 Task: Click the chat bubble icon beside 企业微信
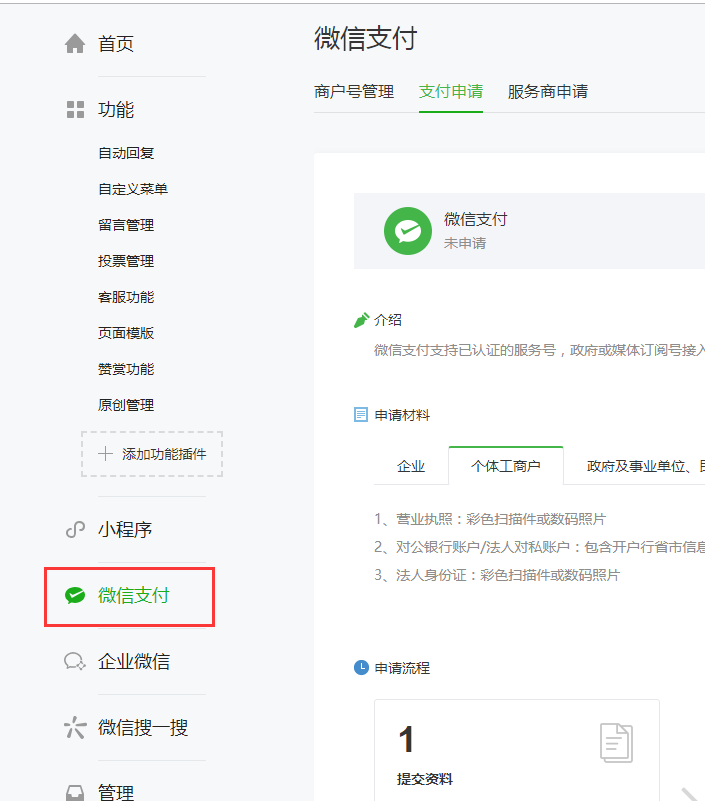[x=75, y=662]
